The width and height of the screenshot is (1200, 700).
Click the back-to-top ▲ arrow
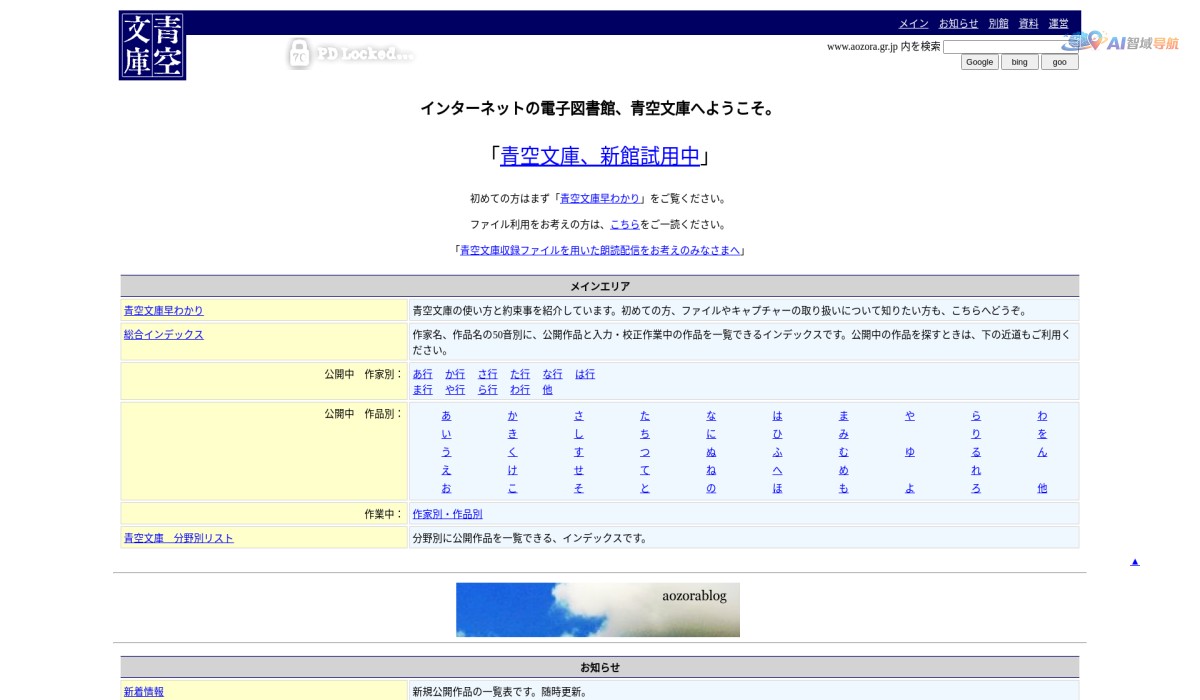(1134, 561)
